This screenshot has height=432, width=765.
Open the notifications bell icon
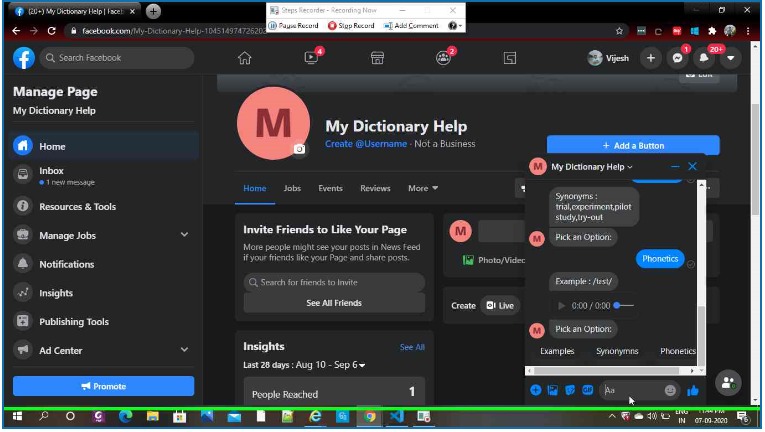(x=704, y=58)
